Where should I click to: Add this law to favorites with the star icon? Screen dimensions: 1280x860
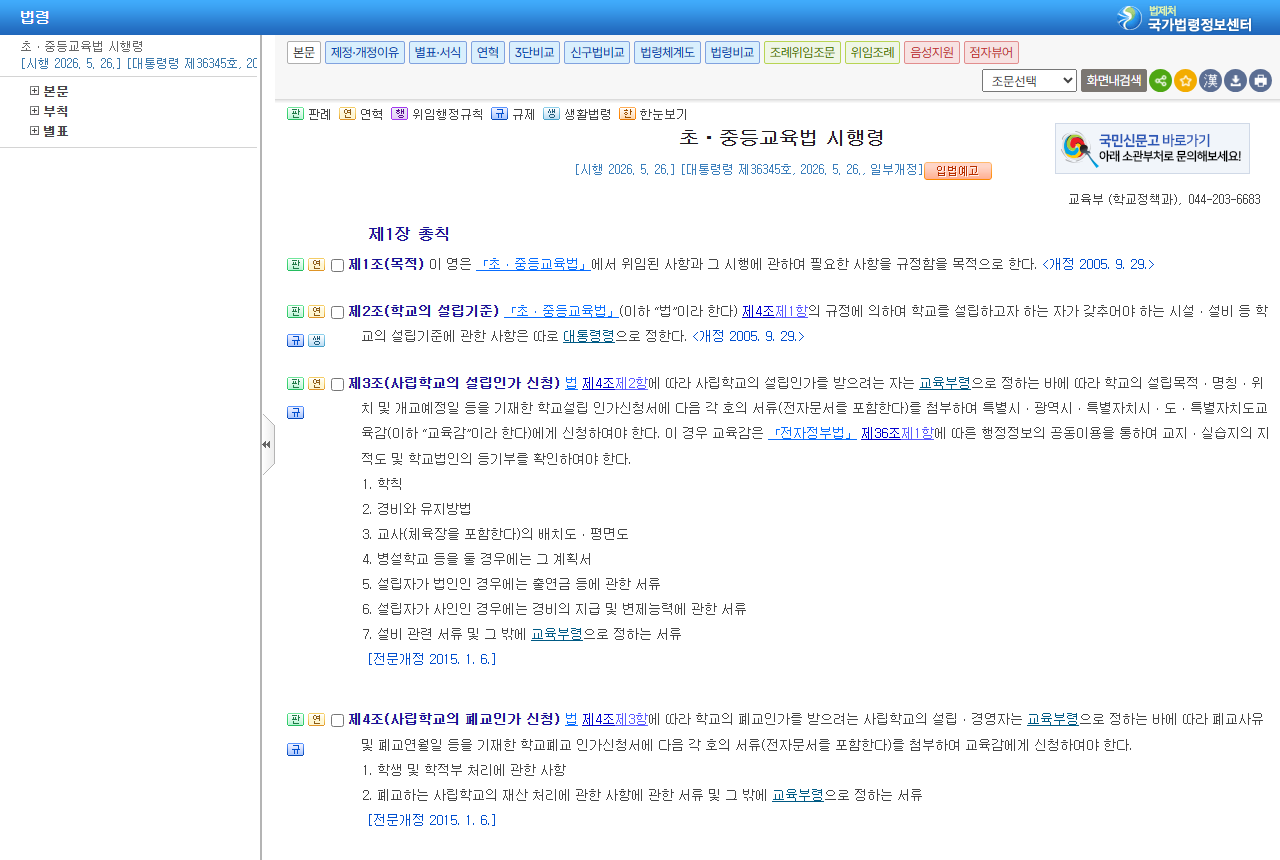[x=1185, y=81]
